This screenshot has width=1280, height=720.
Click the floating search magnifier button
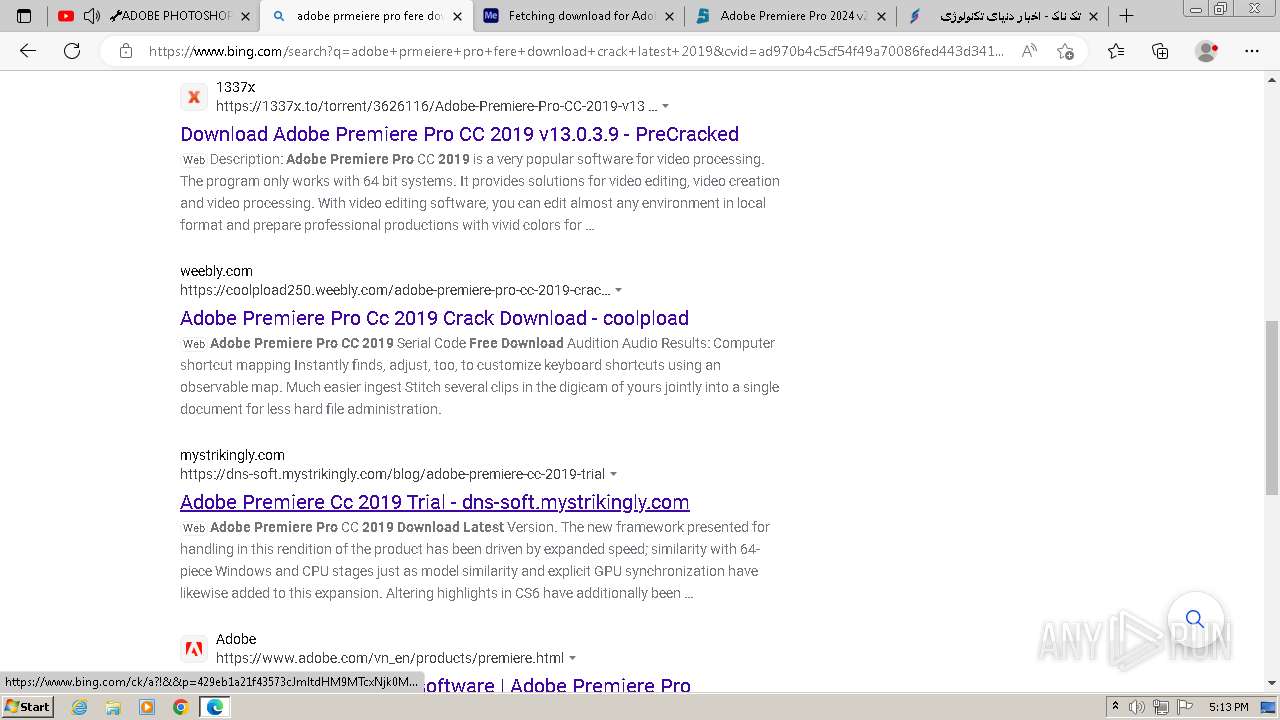click(x=1195, y=619)
